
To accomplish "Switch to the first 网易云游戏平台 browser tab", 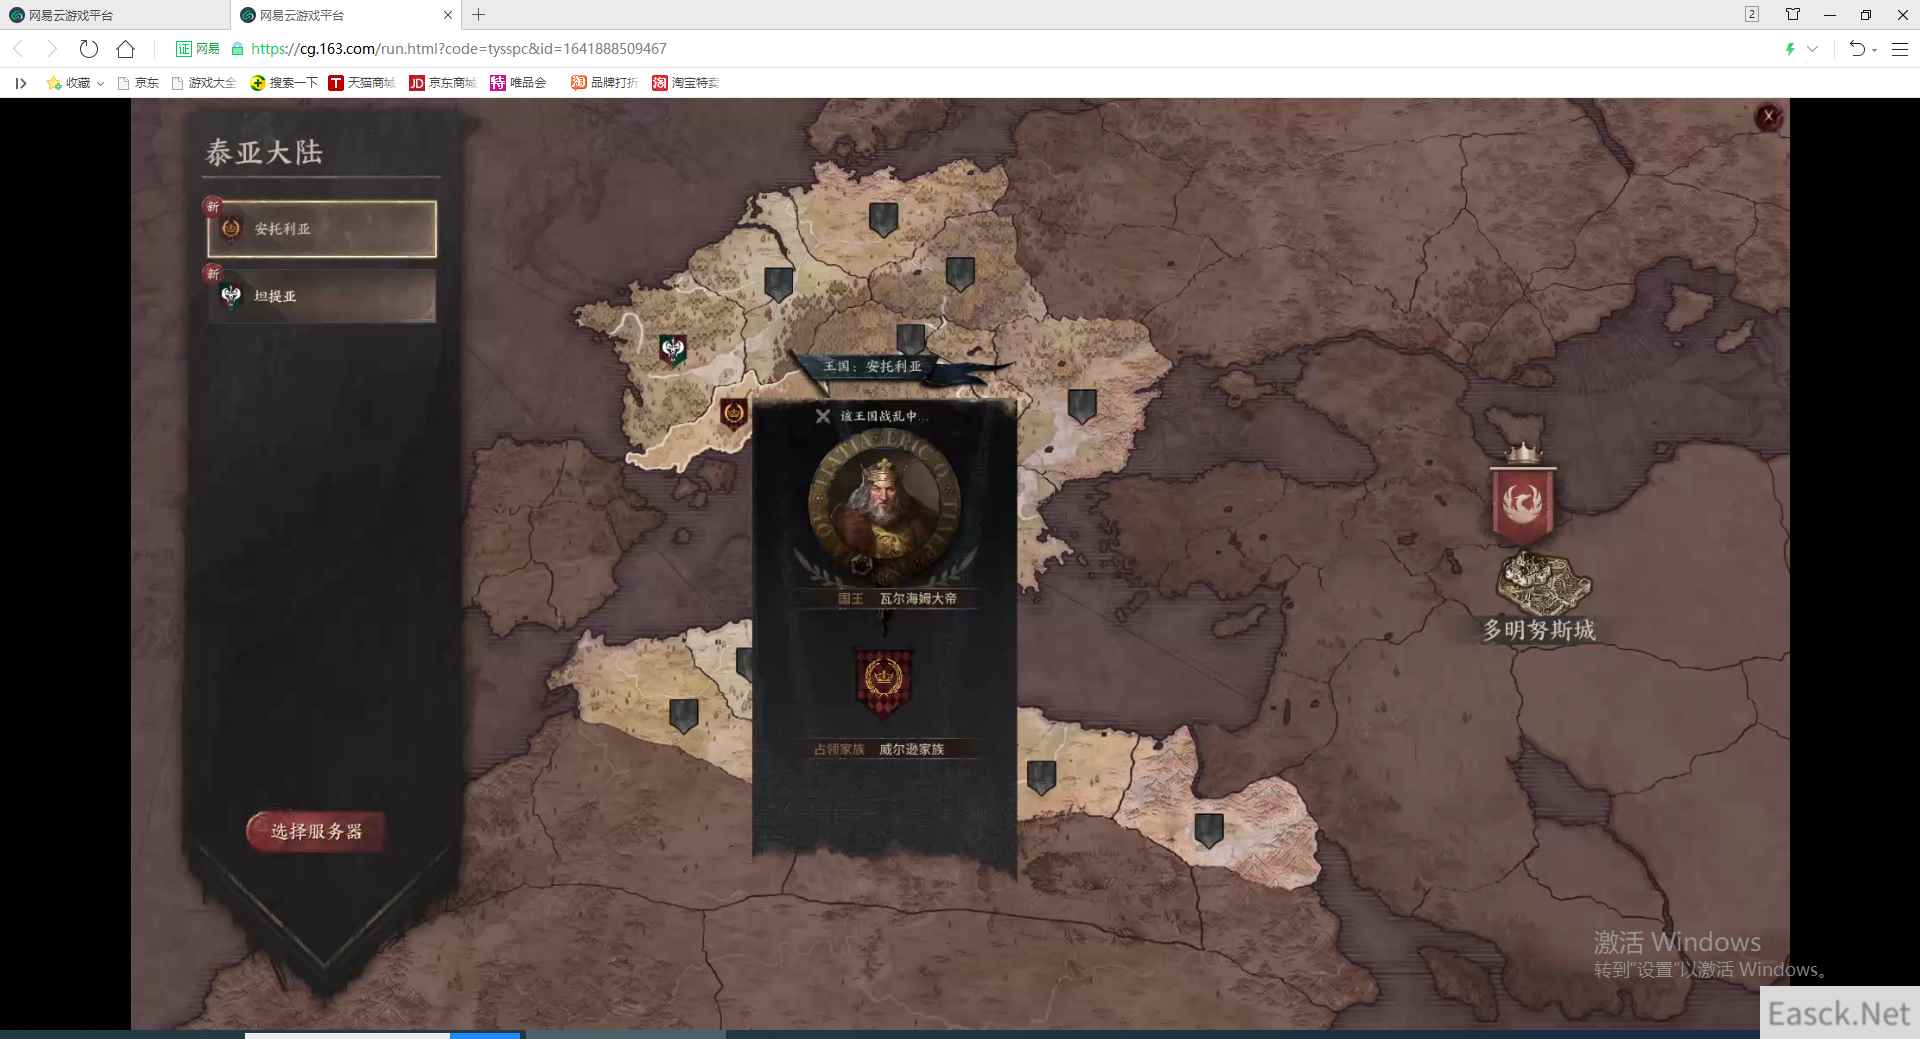I will click(115, 15).
